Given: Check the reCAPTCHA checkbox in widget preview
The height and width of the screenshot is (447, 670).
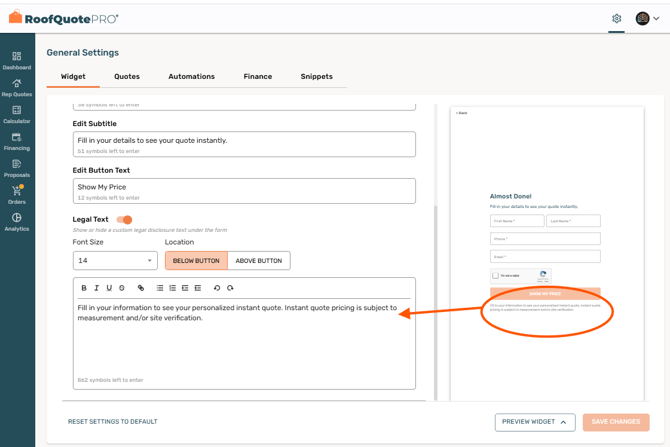Looking at the screenshot, I should click(496, 276).
